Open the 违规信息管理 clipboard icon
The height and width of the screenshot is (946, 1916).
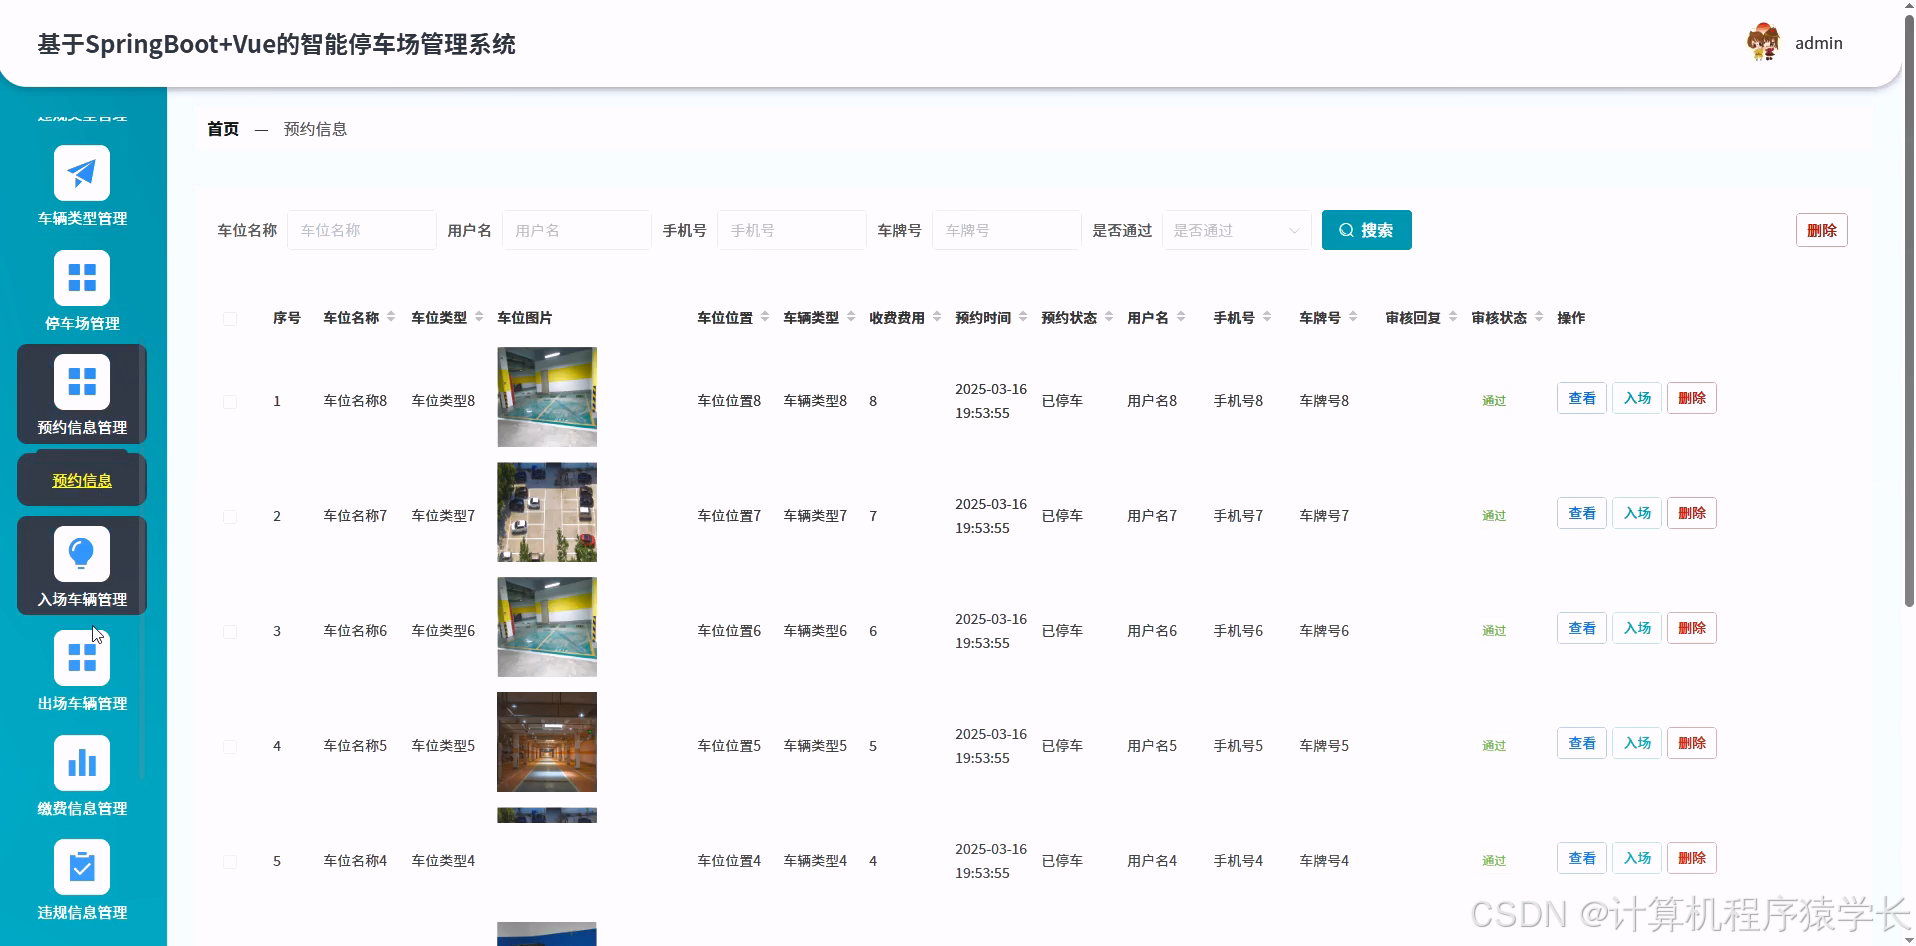tap(82, 867)
